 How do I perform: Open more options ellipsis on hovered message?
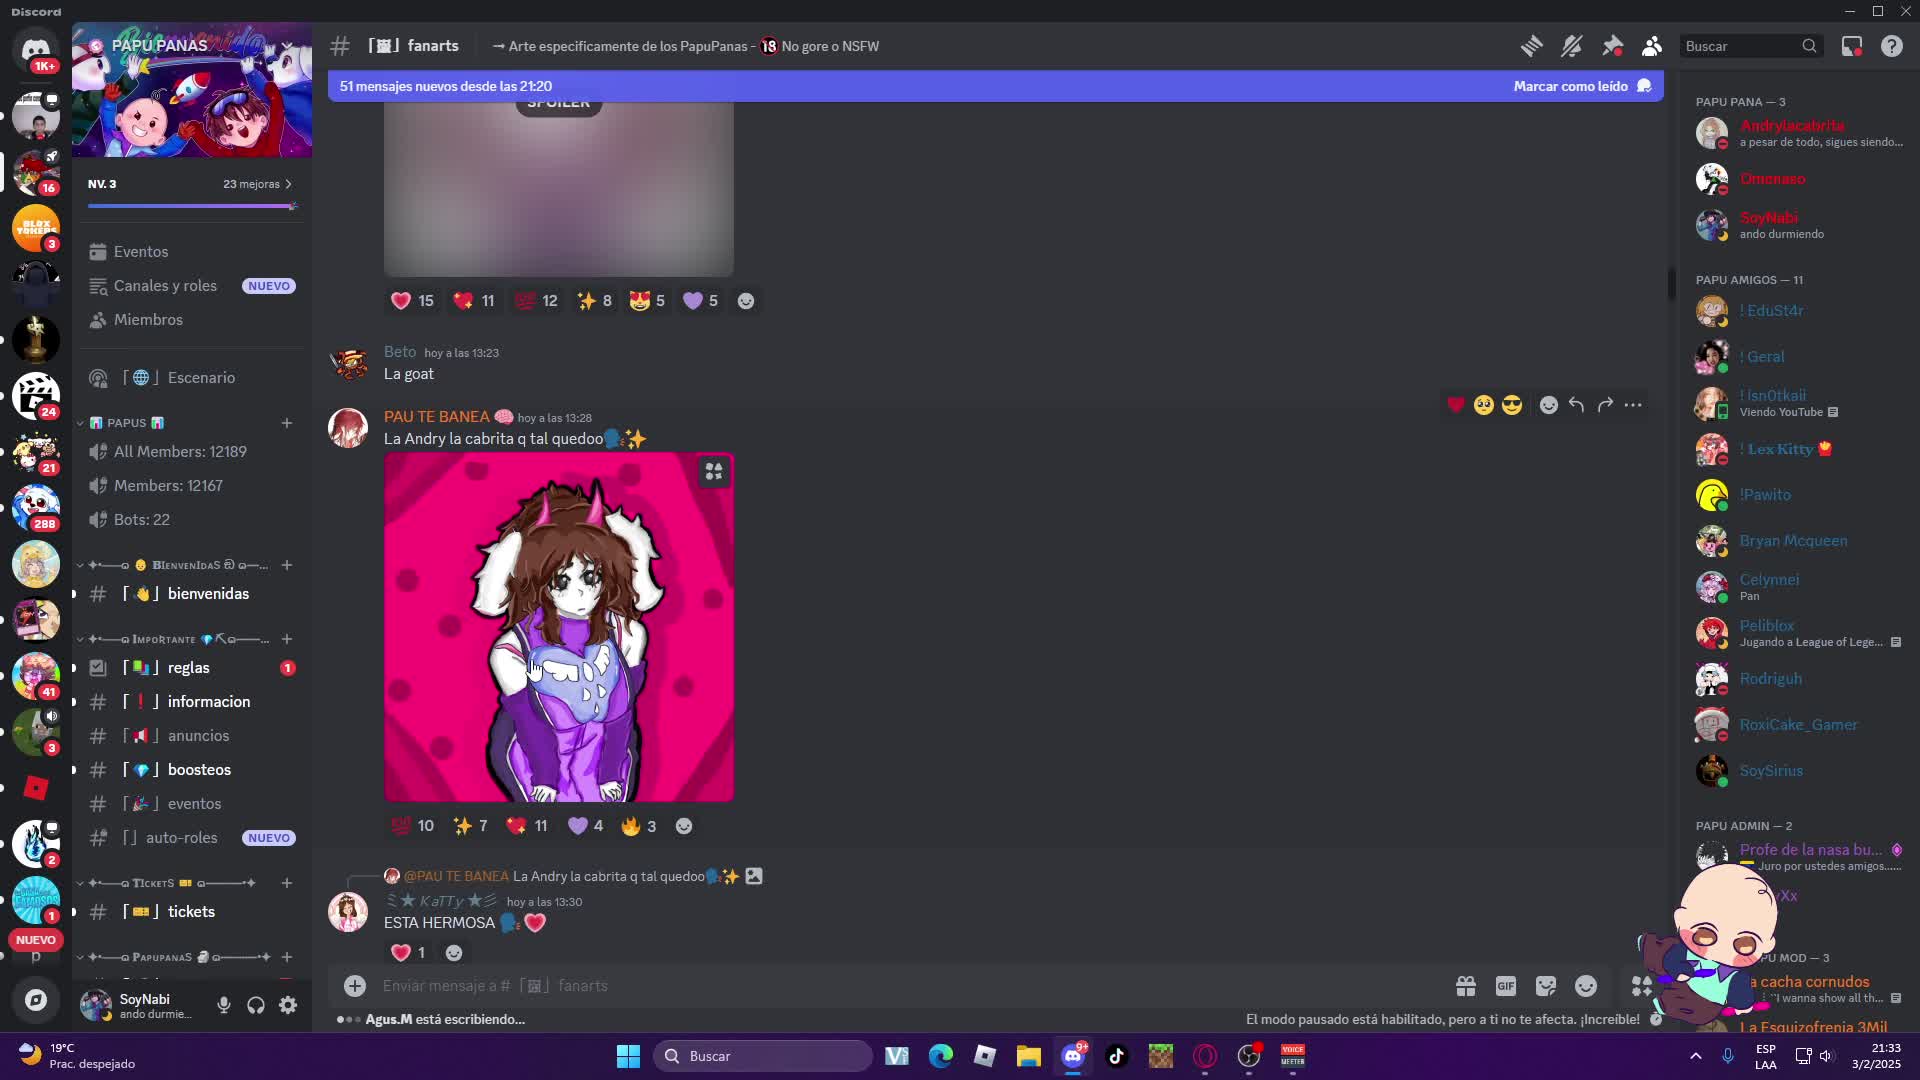click(x=1633, y=405)
